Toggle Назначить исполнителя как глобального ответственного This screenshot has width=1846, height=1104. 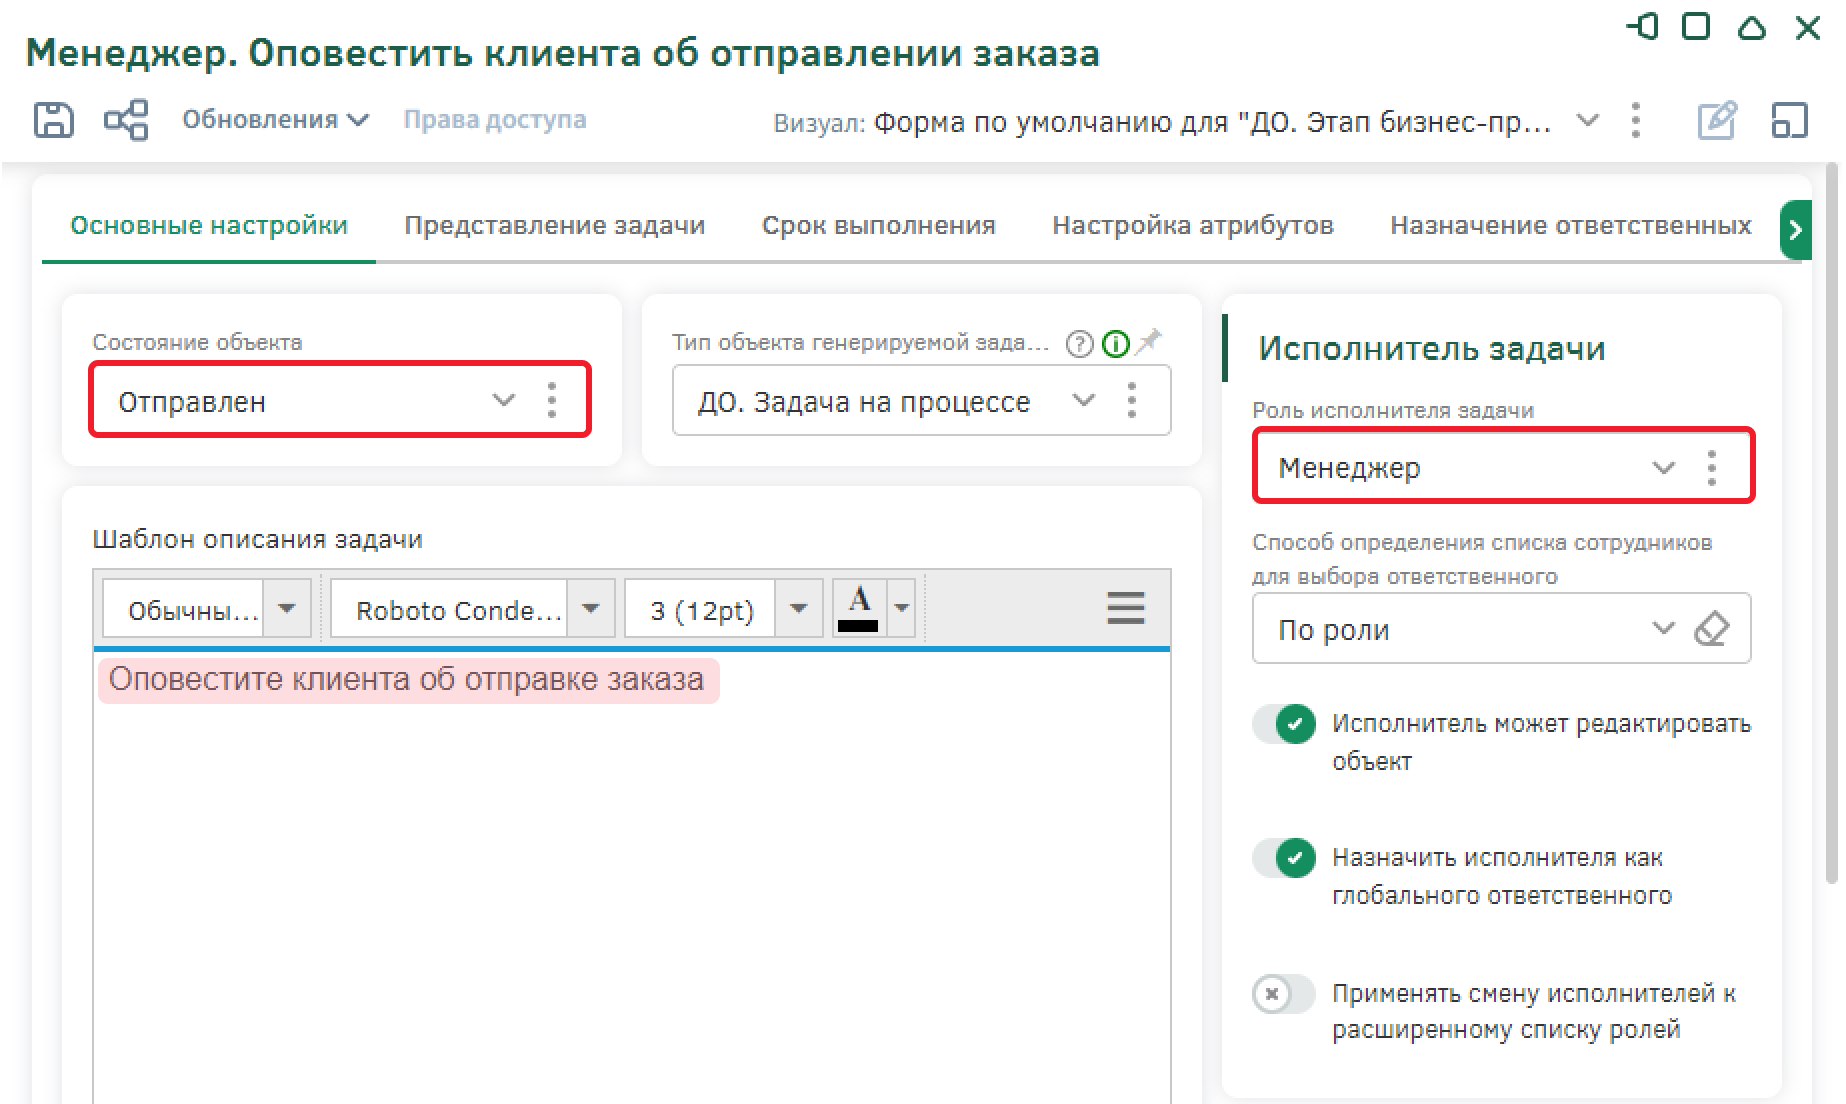1284,858
